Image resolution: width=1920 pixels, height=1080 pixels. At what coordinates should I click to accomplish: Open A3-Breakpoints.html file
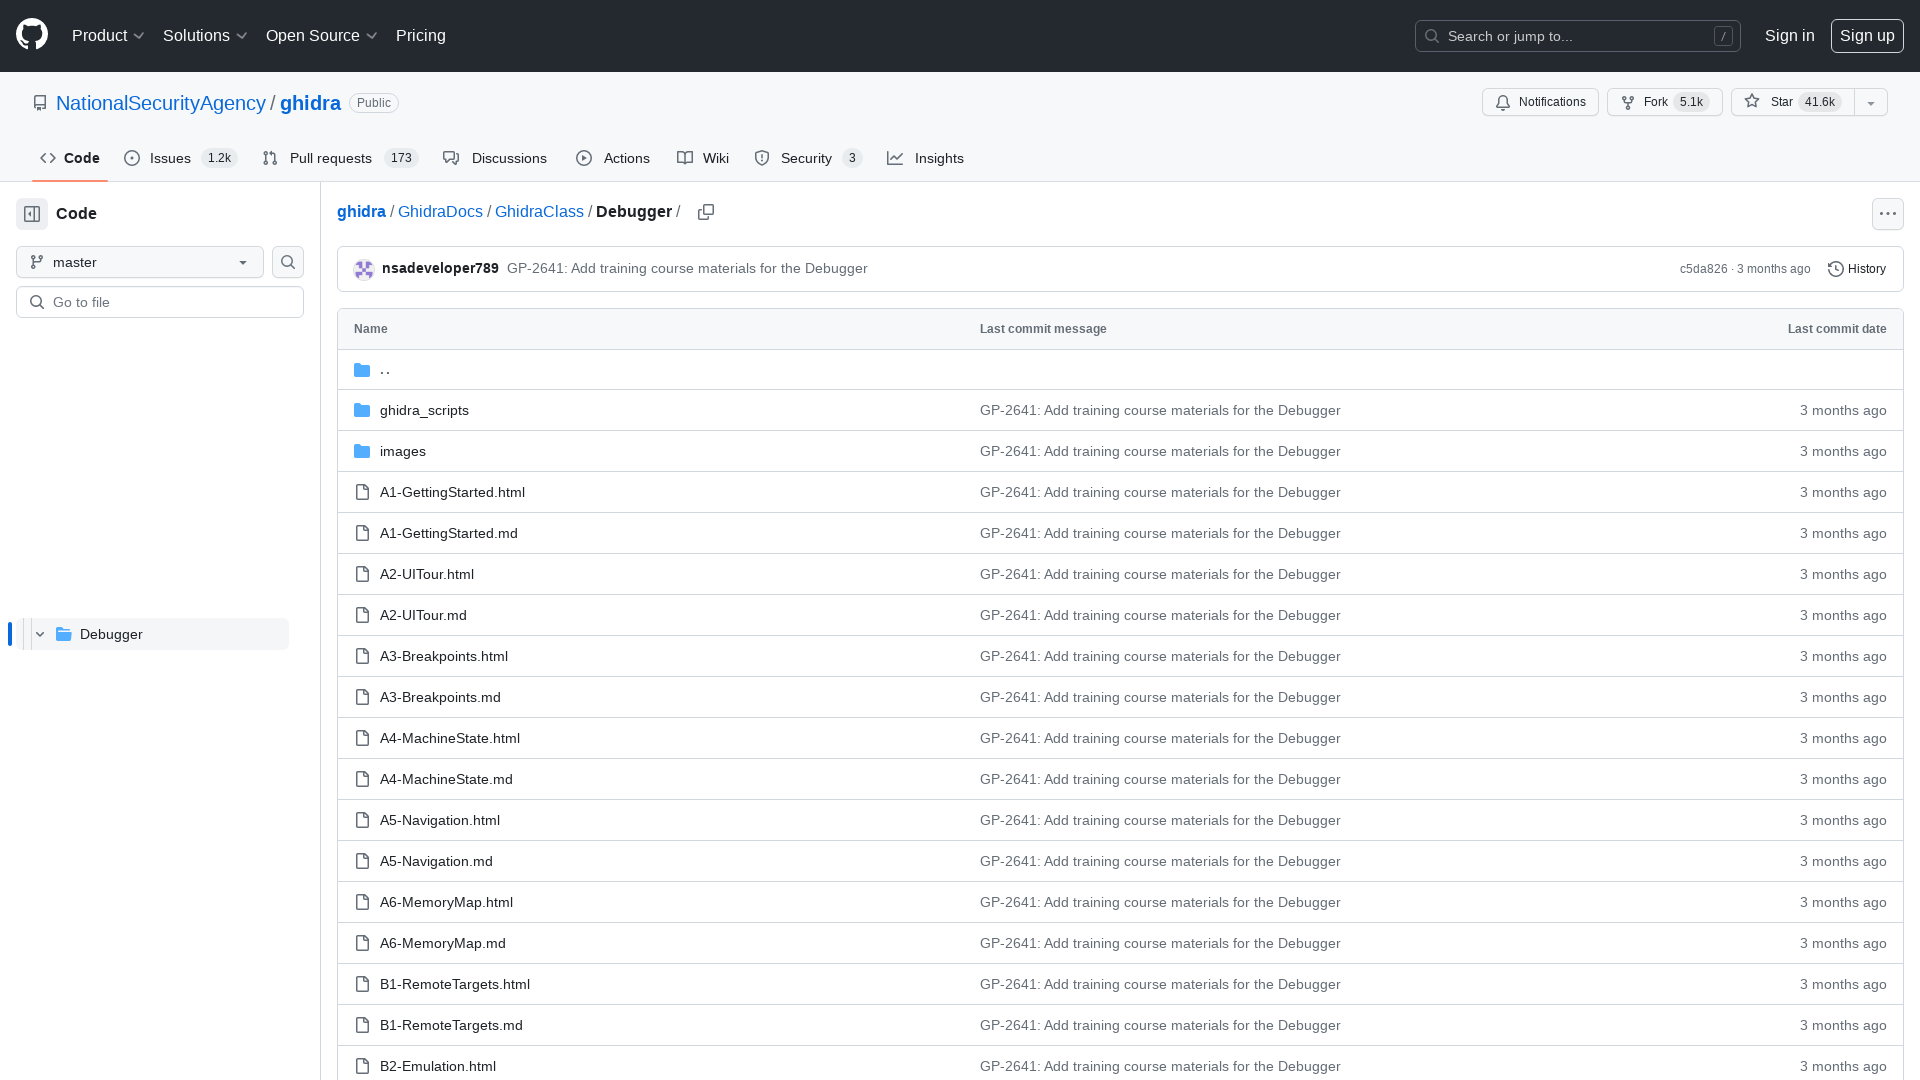pos(444,657)
